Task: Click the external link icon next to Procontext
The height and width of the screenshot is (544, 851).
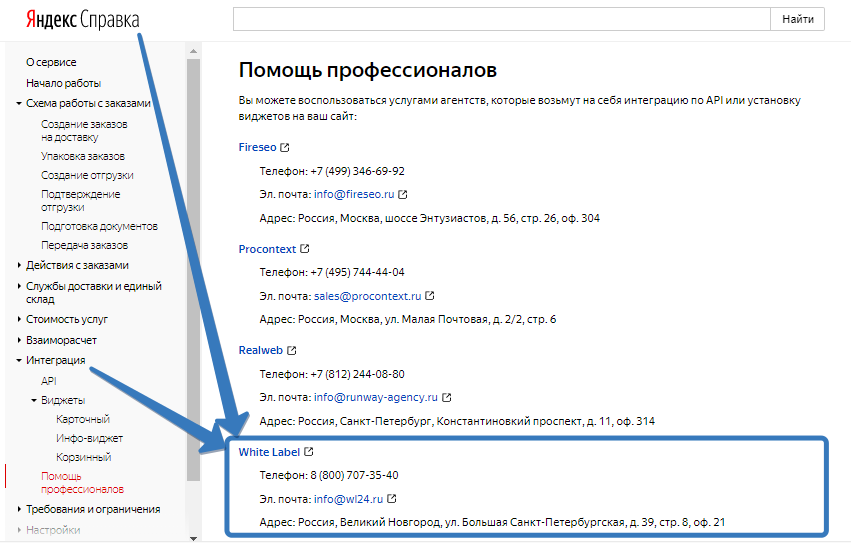Action: tap(305, 249)
